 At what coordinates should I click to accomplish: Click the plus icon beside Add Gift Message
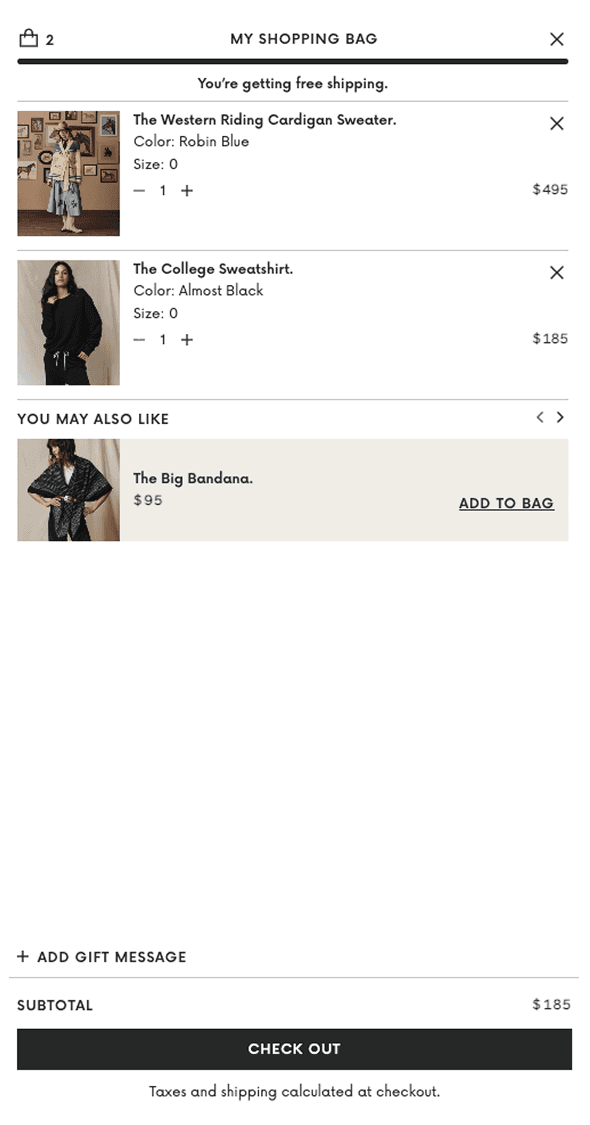21,957
